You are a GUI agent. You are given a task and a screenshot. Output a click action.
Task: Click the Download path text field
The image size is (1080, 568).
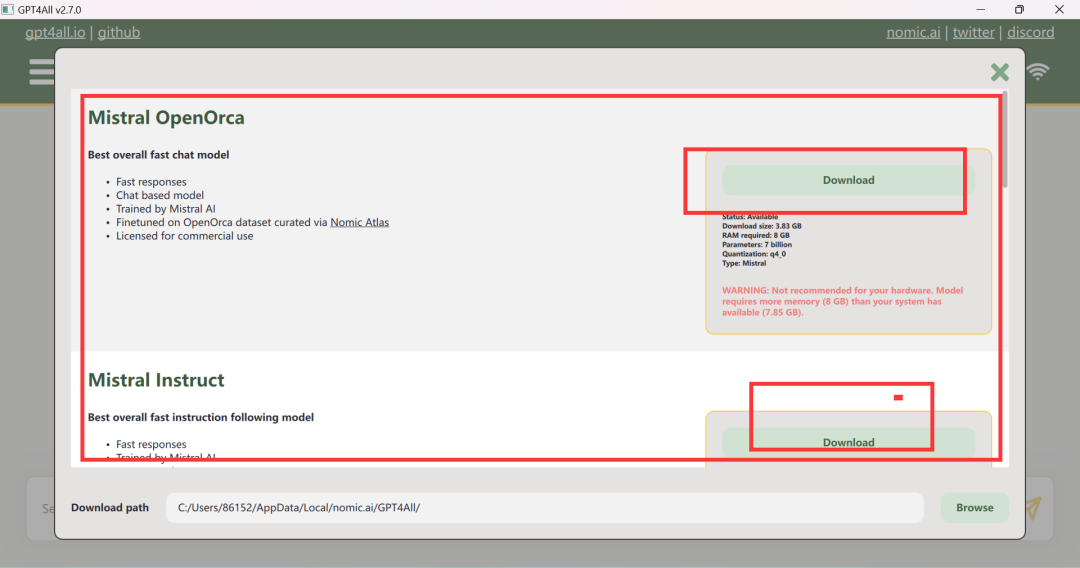[x=544, y=508]
